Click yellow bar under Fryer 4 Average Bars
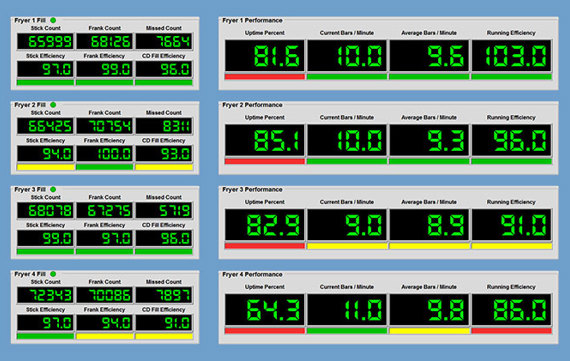The width and height of the screenshot is (570, 361). (429, 331)
